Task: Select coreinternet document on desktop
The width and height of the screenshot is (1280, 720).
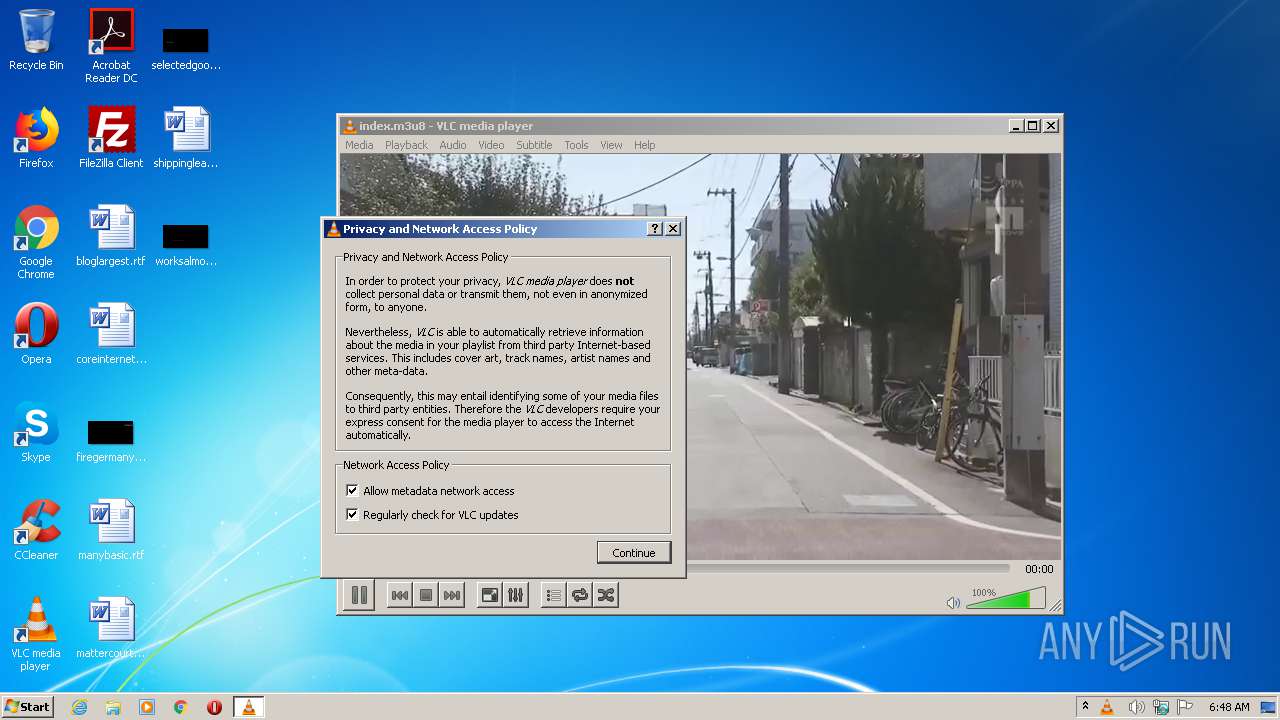Action: [x=111, y=334]
